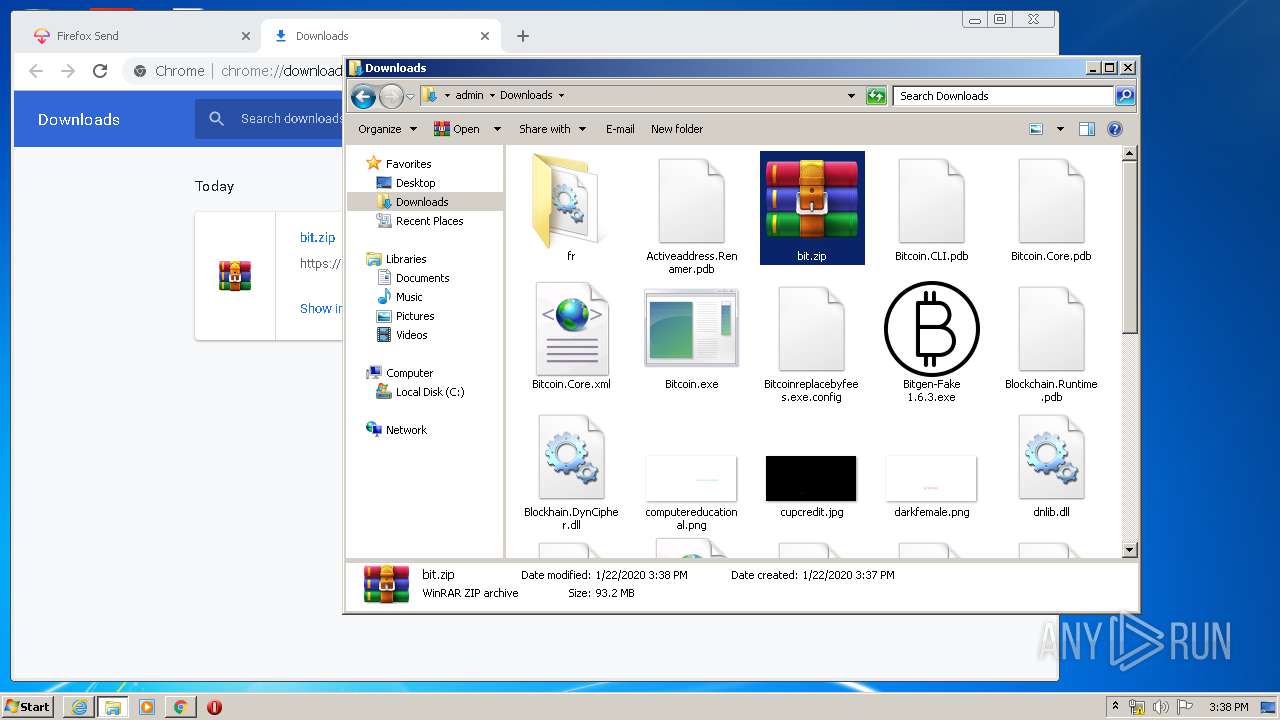Click the search magnifier icon in Explorer
1280x720 pixels.
(x=1125, y=96)
